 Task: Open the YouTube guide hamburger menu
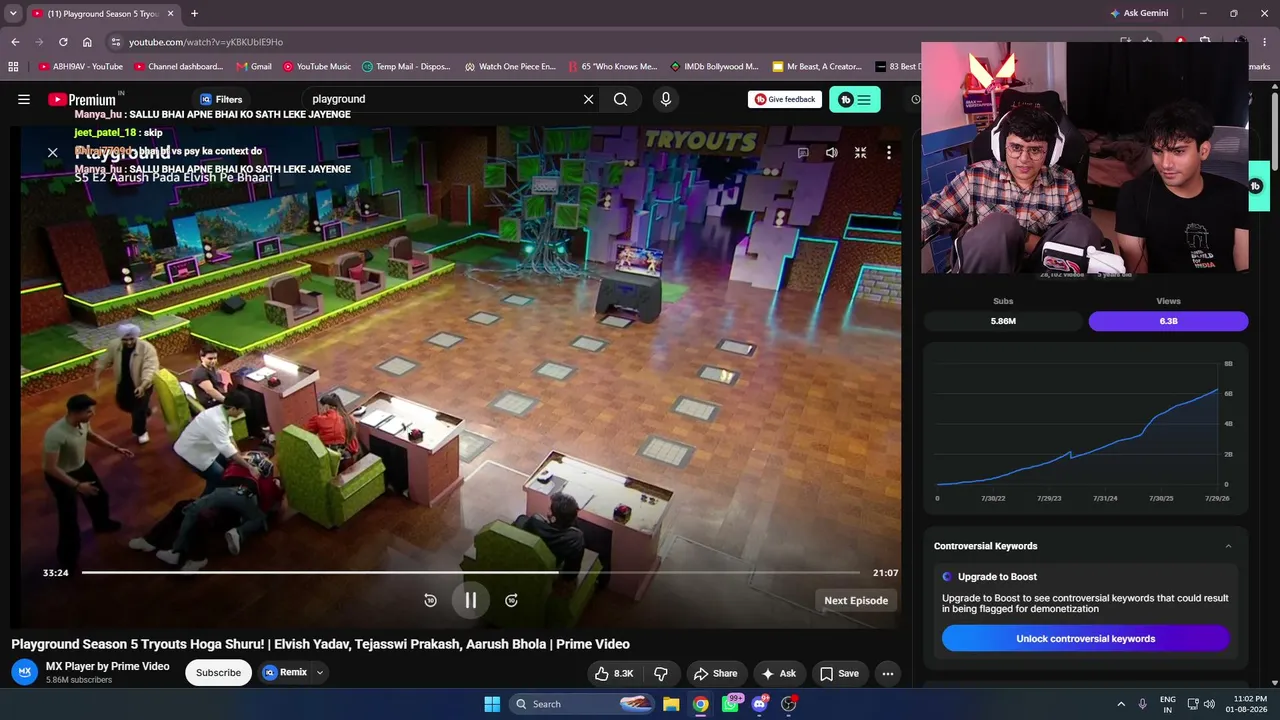[x=24, y=99]
